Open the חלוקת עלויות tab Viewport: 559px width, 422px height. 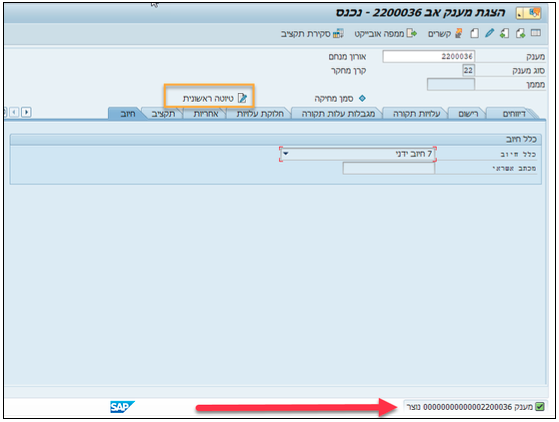pos(260,114)
